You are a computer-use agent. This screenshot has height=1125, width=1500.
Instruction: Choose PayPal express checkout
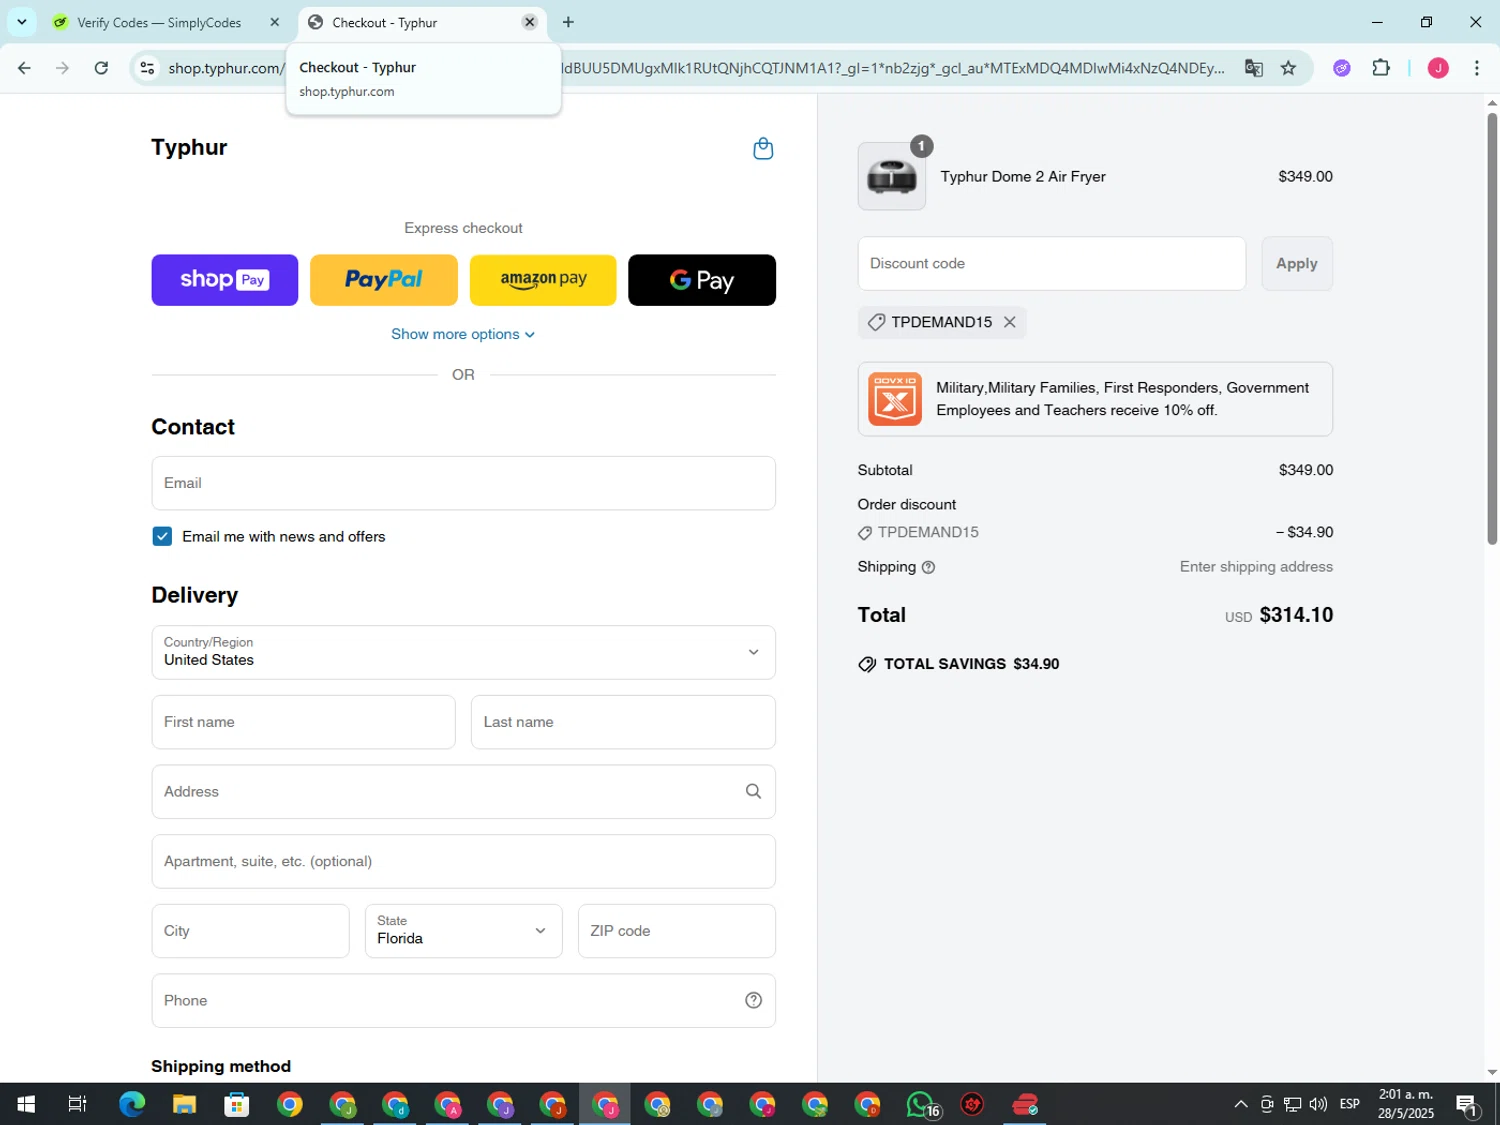click(384, 280)
